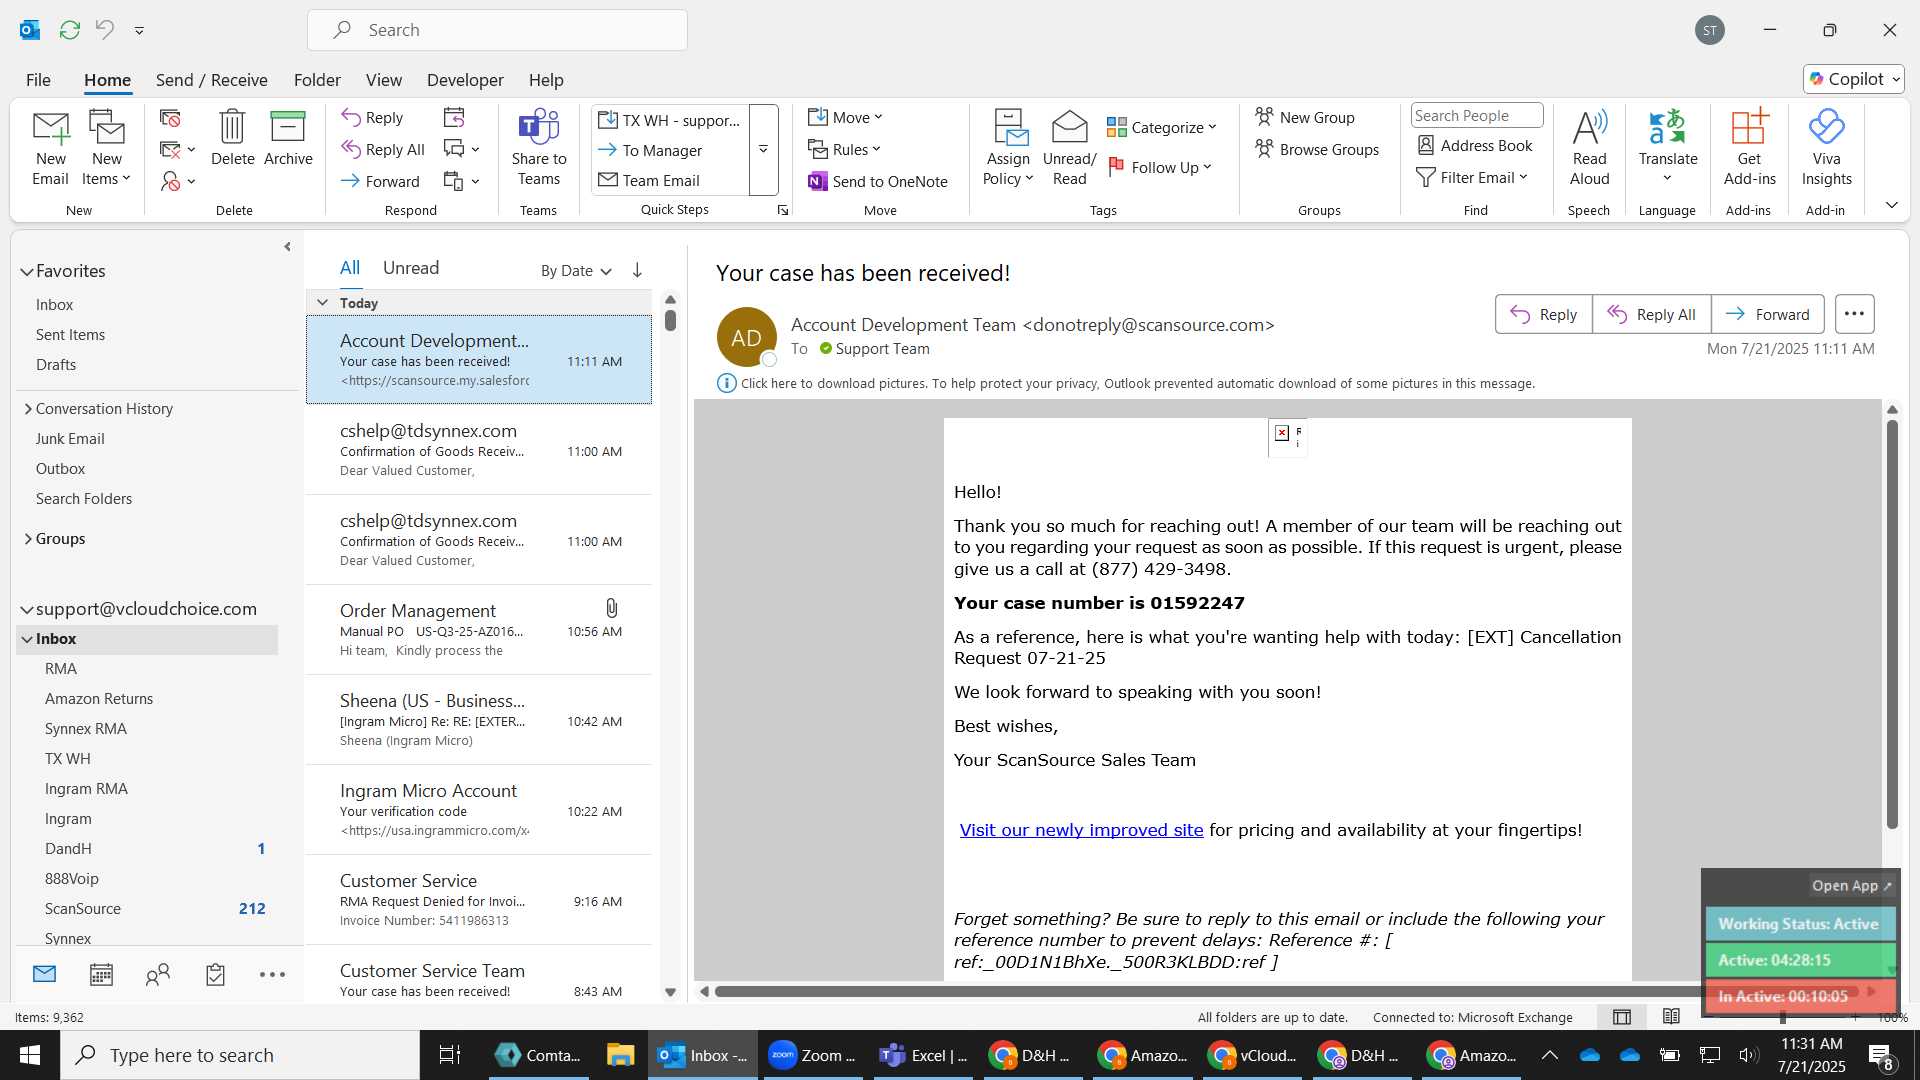Image resolution: width=1920 pixels, height=1080 pixels.
Task: Expand Conversation History folder
Action: click(x=28, y=408)
